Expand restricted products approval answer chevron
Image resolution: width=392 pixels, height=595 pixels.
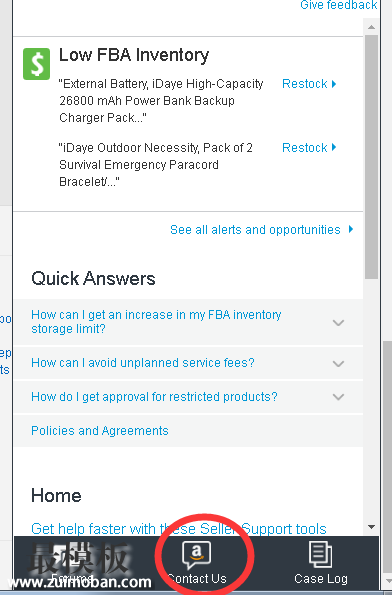[x=338, y=397]
